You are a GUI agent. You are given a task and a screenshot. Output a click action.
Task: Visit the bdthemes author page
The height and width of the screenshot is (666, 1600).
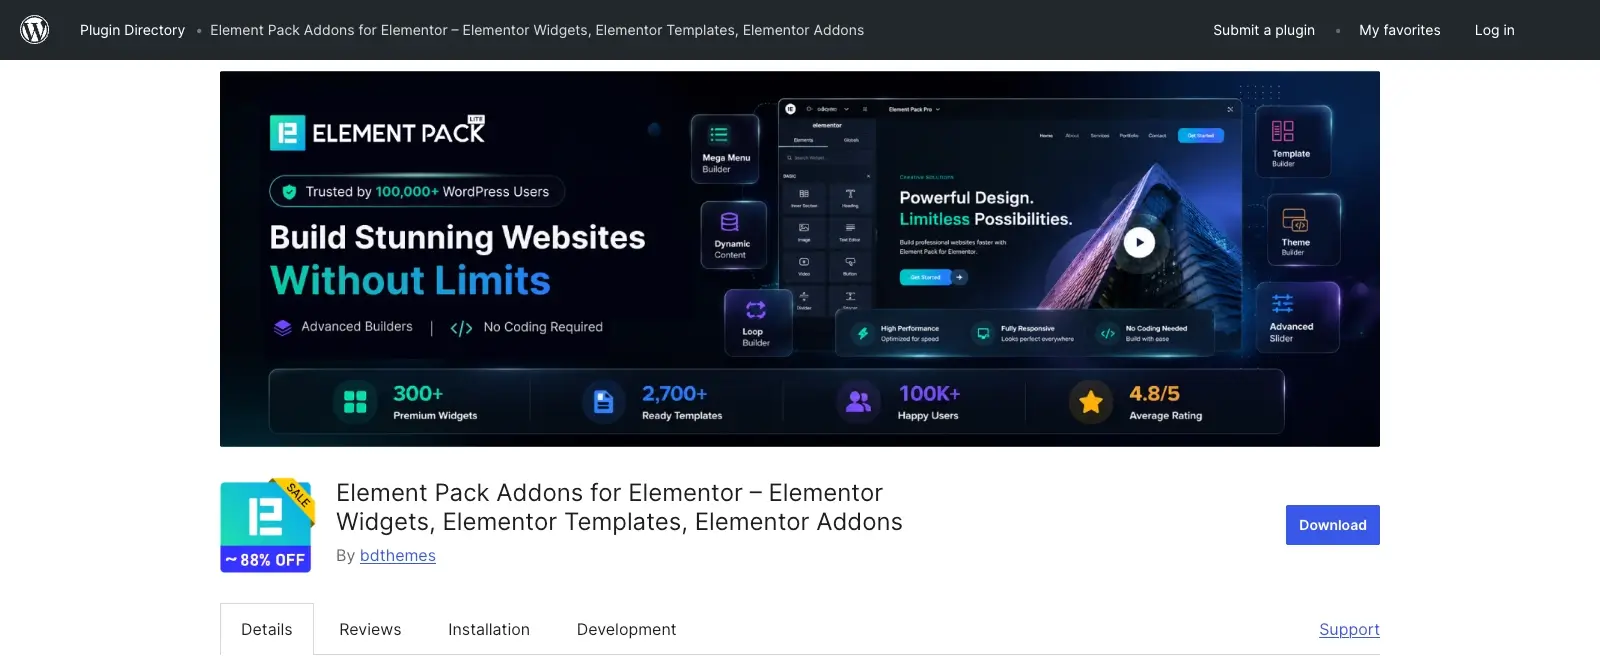coord(398,556)
